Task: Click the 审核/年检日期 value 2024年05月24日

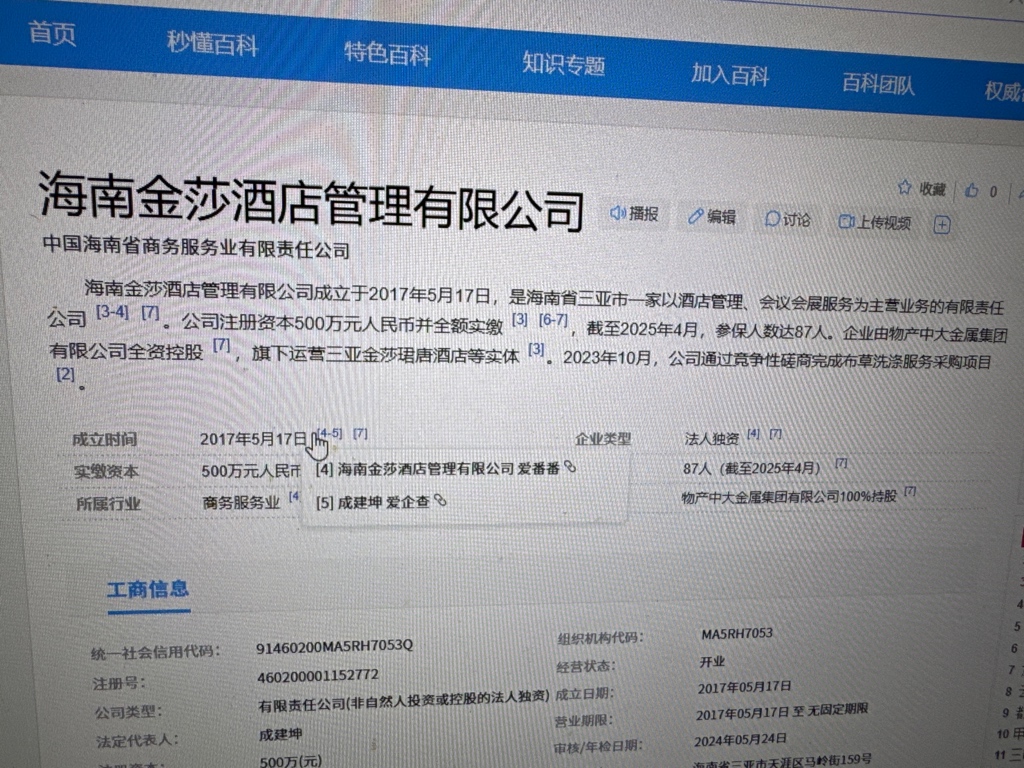Action: click(x=741, y=741)
